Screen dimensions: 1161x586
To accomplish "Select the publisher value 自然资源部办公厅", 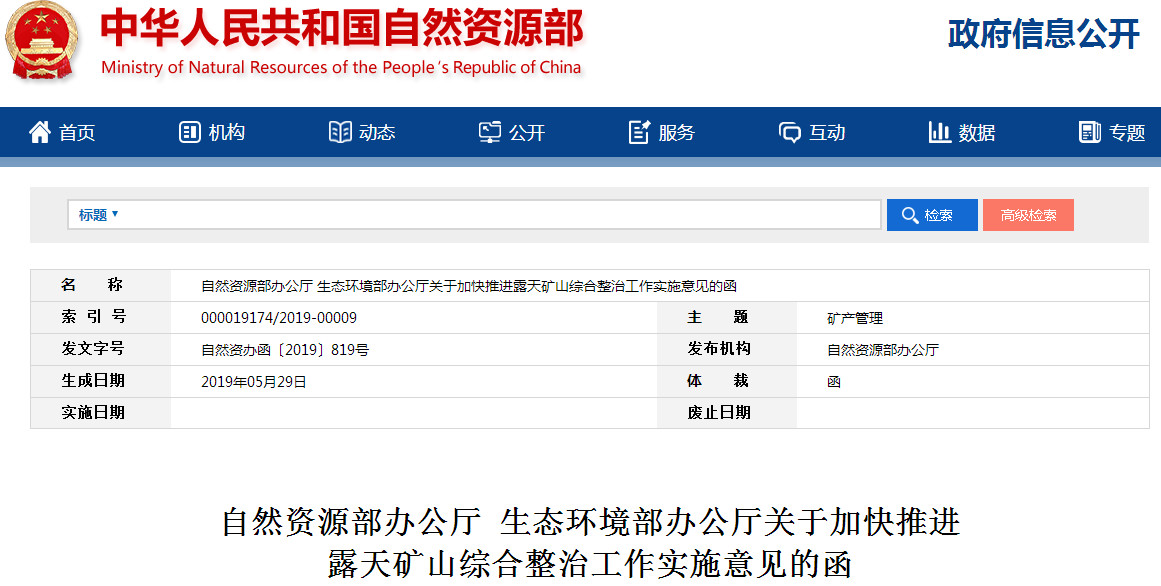I will click(x=883, y=350).
